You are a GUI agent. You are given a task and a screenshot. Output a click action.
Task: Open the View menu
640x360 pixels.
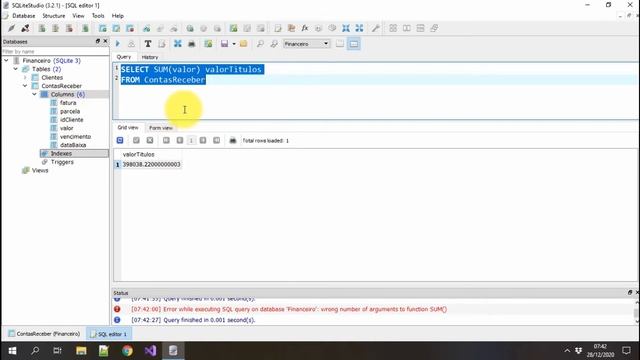[x=78, y=16]
